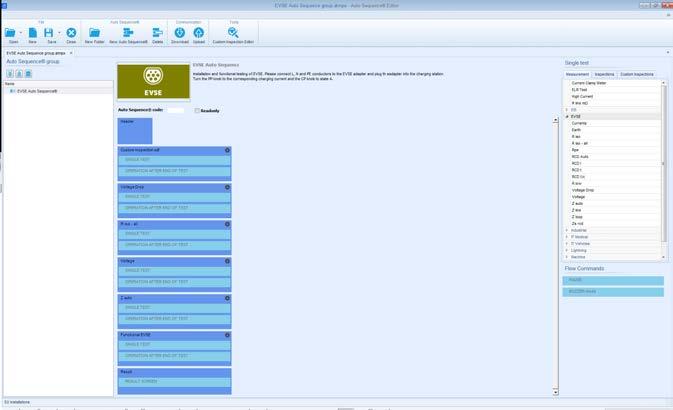Expand the IT Medical group in the tree
Image resolution: width=673 pixels, height=410 pixels.
pos(567,237)
